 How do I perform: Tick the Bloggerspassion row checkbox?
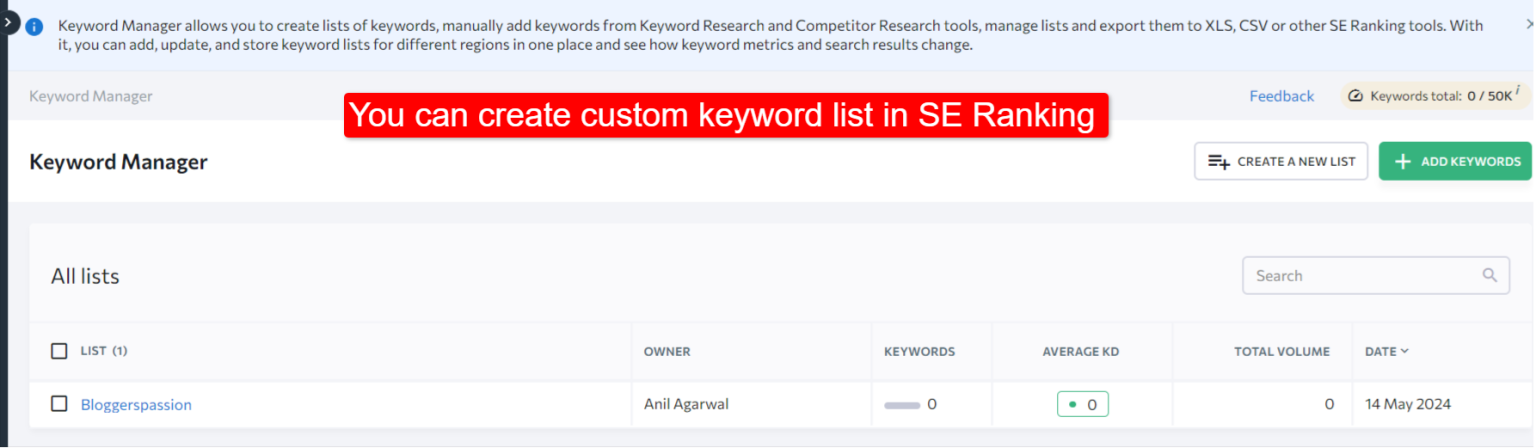[59, 404]
